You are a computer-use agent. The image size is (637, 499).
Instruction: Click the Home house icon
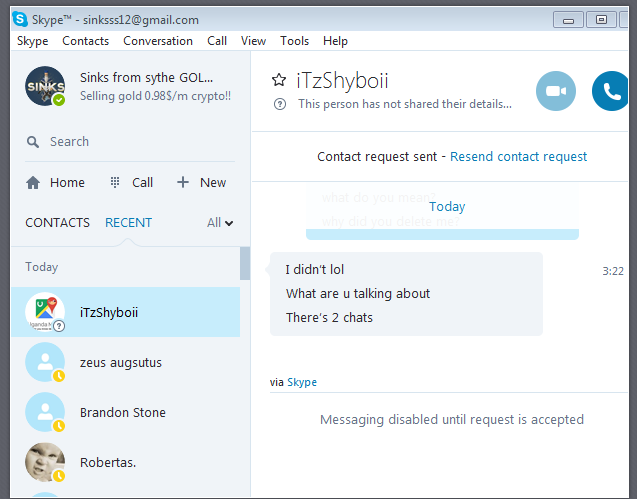(33, 183)
